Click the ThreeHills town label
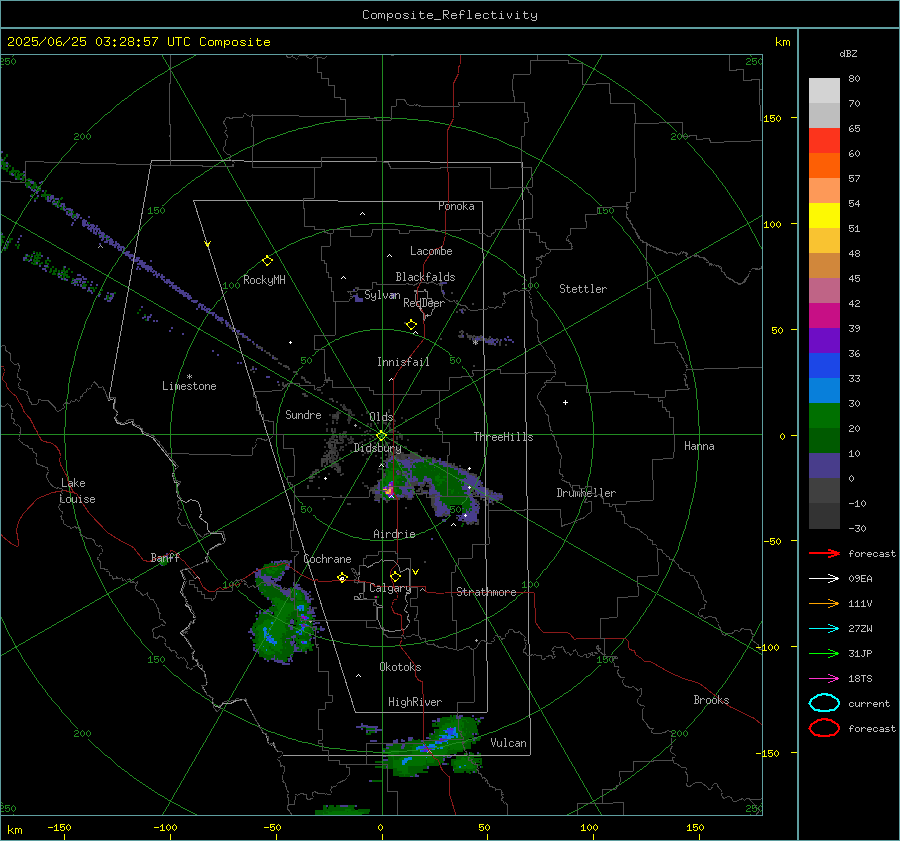Image resolution: width=900 pixels, height=841 pixels. (x=503, y=437)
